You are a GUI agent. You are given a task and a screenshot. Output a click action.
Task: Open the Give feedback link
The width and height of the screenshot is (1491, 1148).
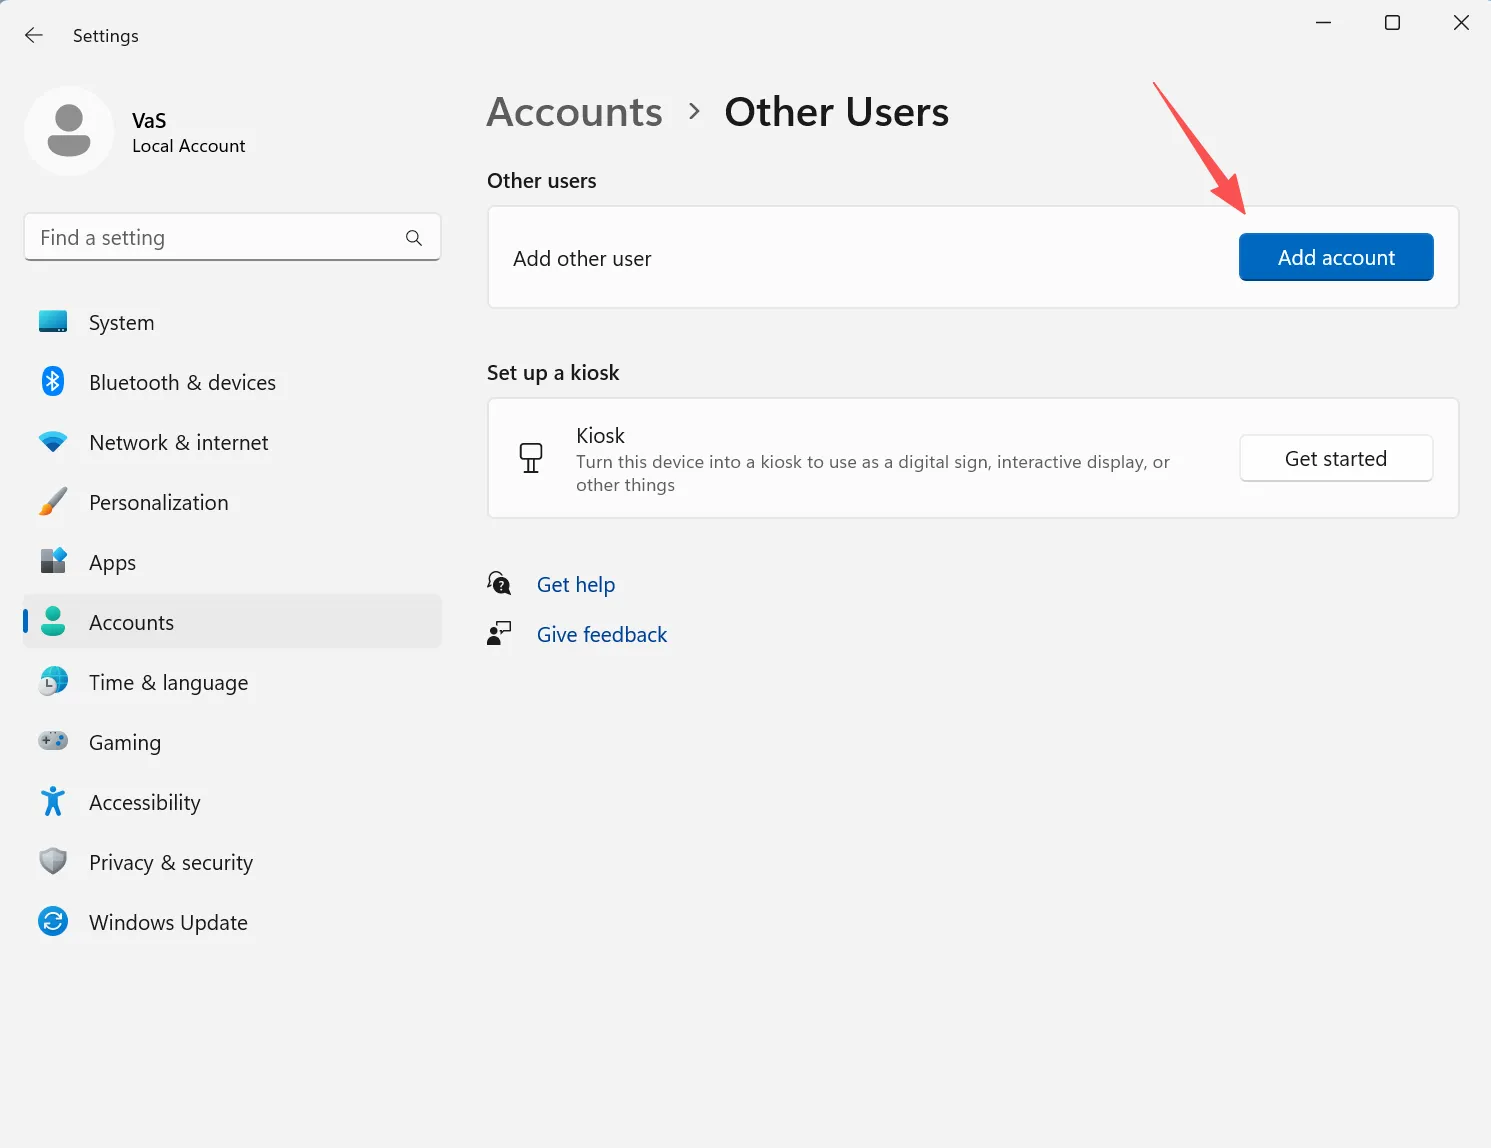[602, 634]
